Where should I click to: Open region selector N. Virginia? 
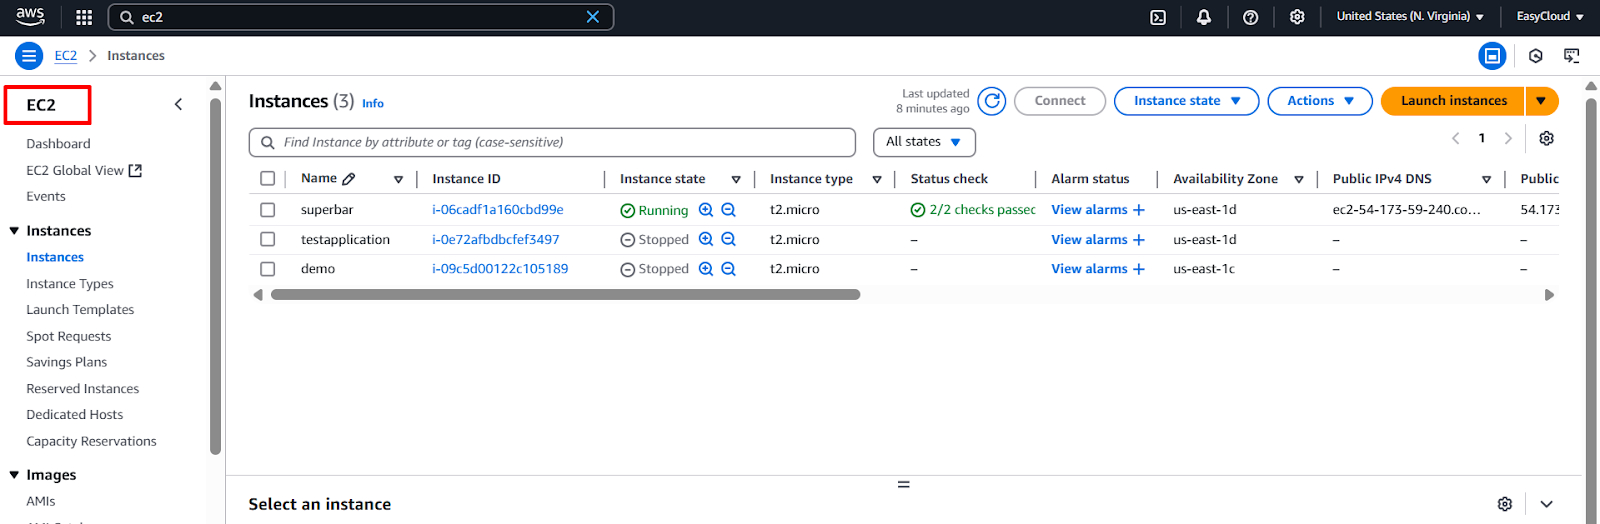coord(1410,17)
